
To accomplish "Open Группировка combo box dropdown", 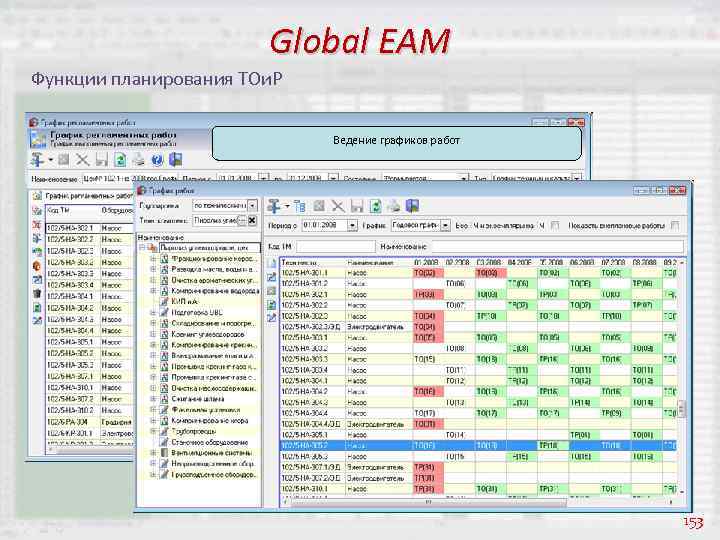I will point(252,205).
